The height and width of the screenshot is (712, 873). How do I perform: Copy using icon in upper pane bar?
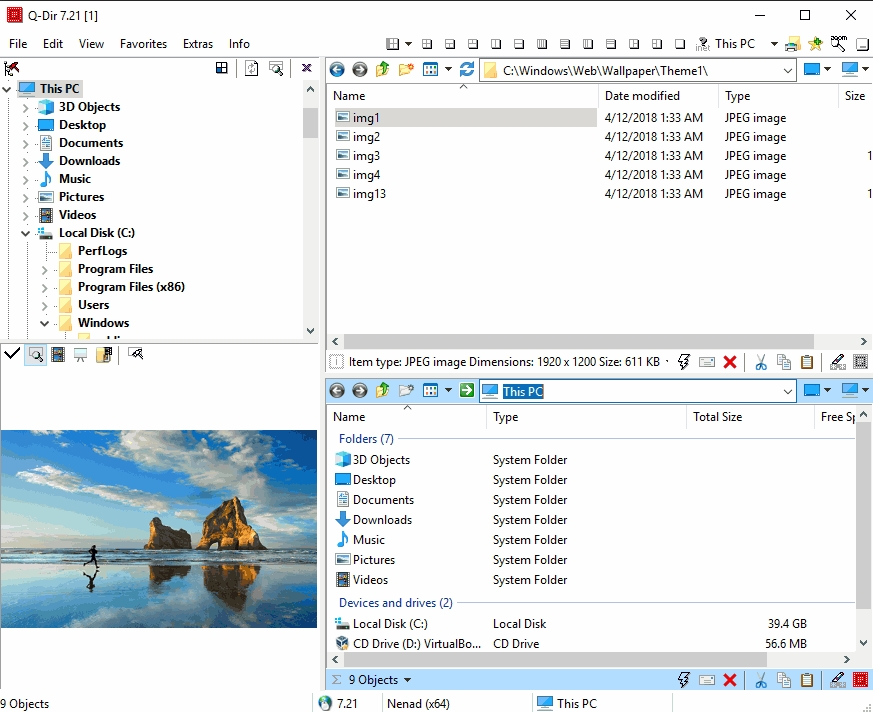click(x=784, y=362)
